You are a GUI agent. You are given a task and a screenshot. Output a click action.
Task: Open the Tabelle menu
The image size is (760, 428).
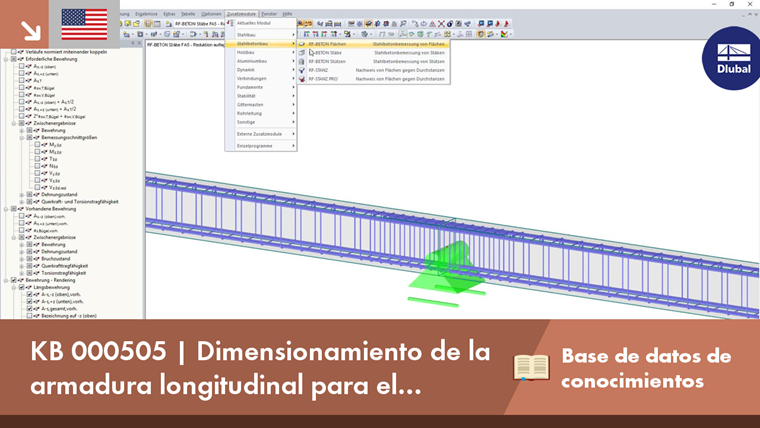(188, 14)
